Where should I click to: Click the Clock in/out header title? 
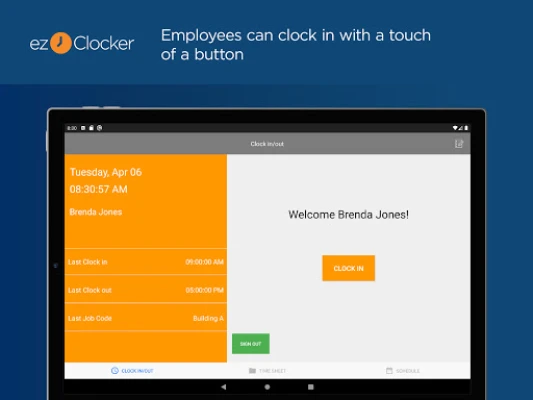click(x=267, y=144)
